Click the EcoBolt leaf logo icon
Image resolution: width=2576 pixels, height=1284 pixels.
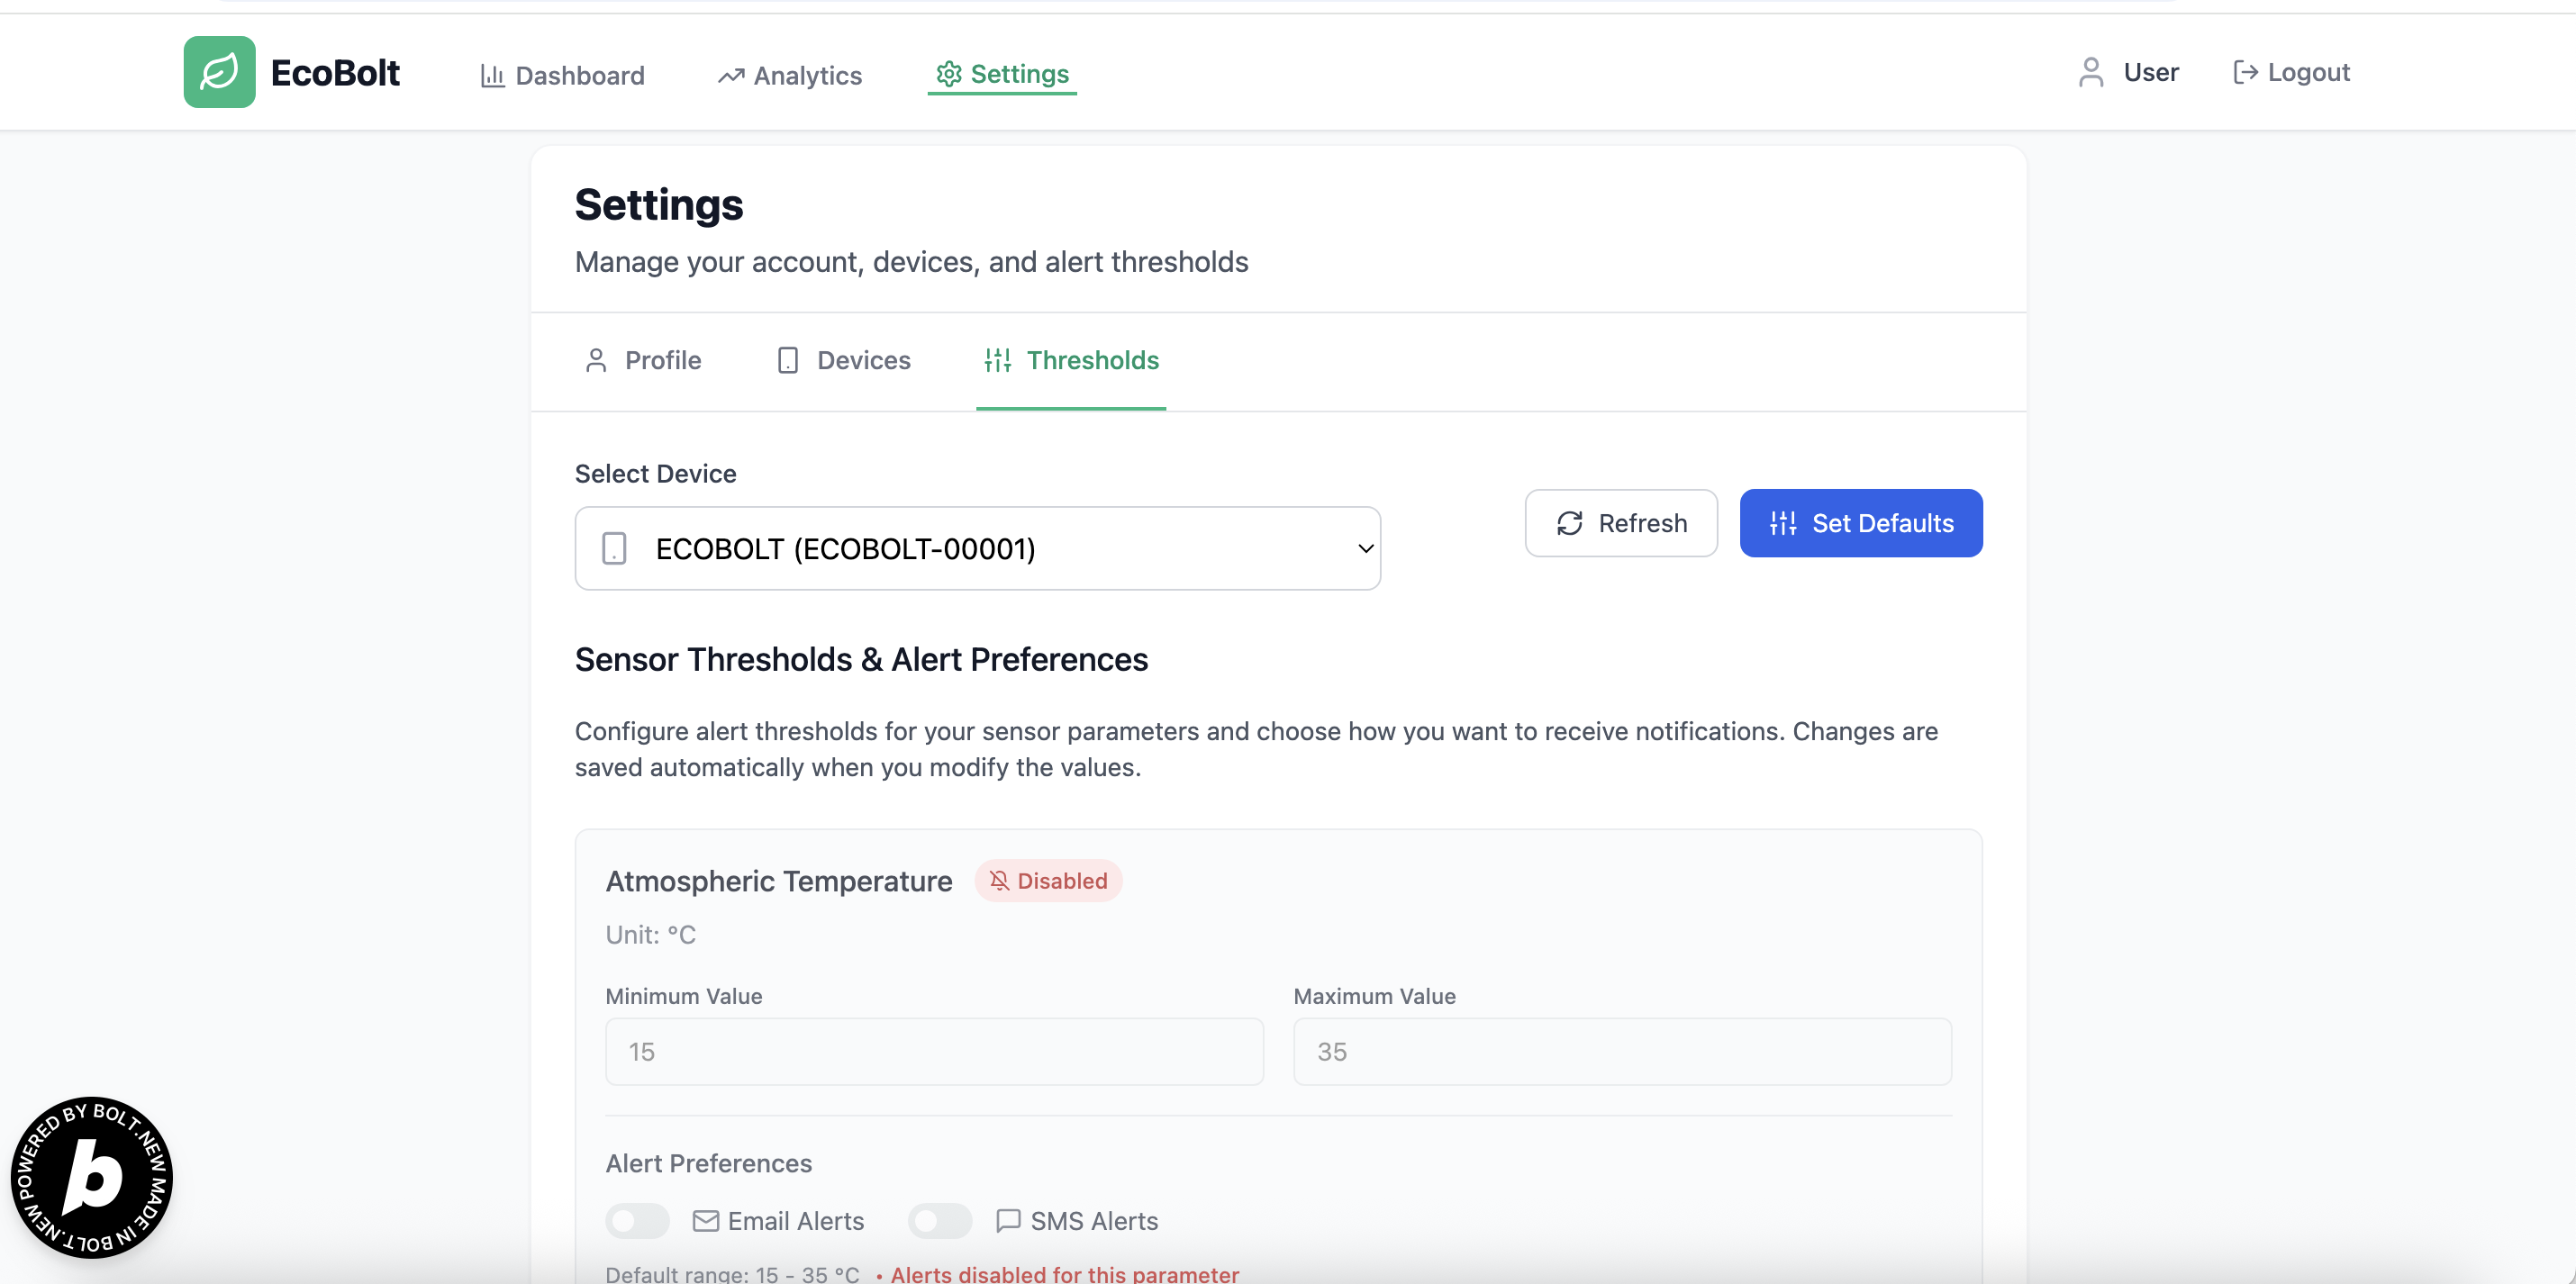coord(219,72)
